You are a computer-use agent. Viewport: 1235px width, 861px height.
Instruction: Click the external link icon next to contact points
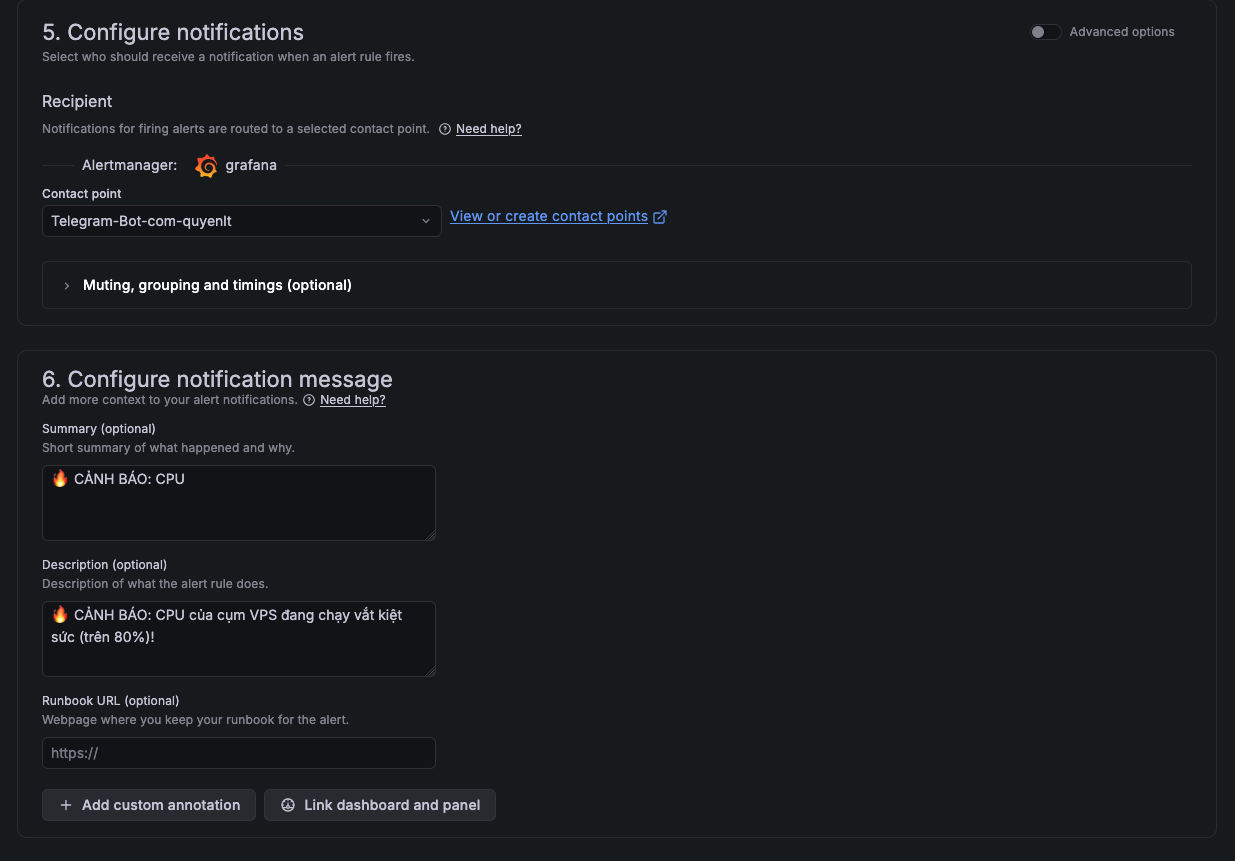coord(660,217)
